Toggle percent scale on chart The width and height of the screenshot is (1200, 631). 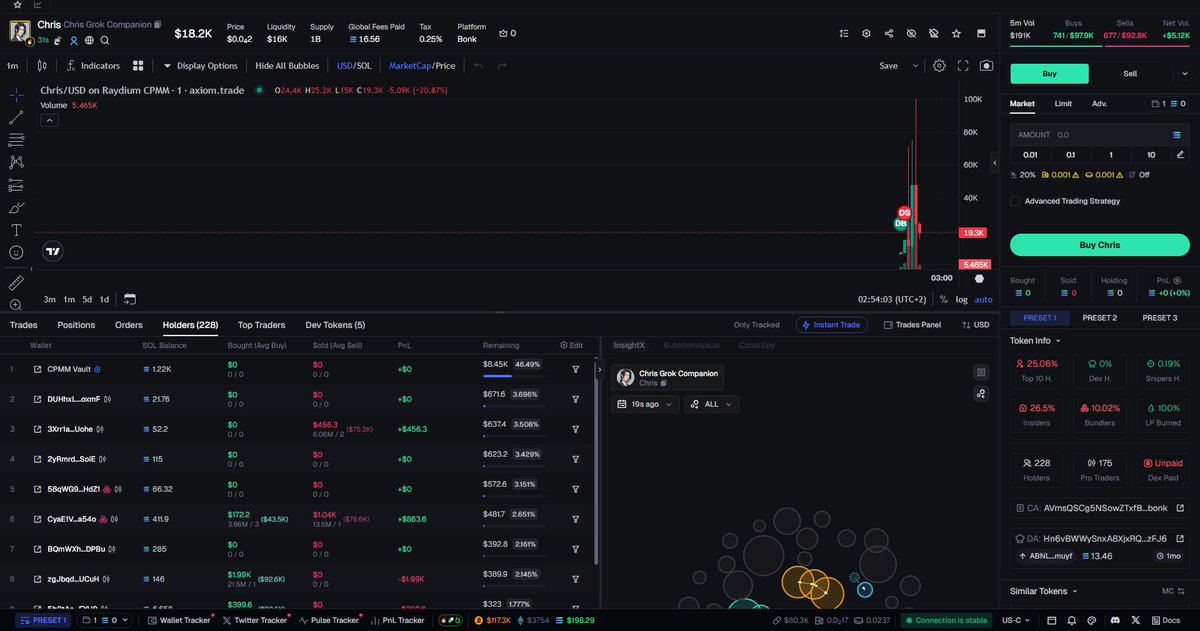point(943,299)
